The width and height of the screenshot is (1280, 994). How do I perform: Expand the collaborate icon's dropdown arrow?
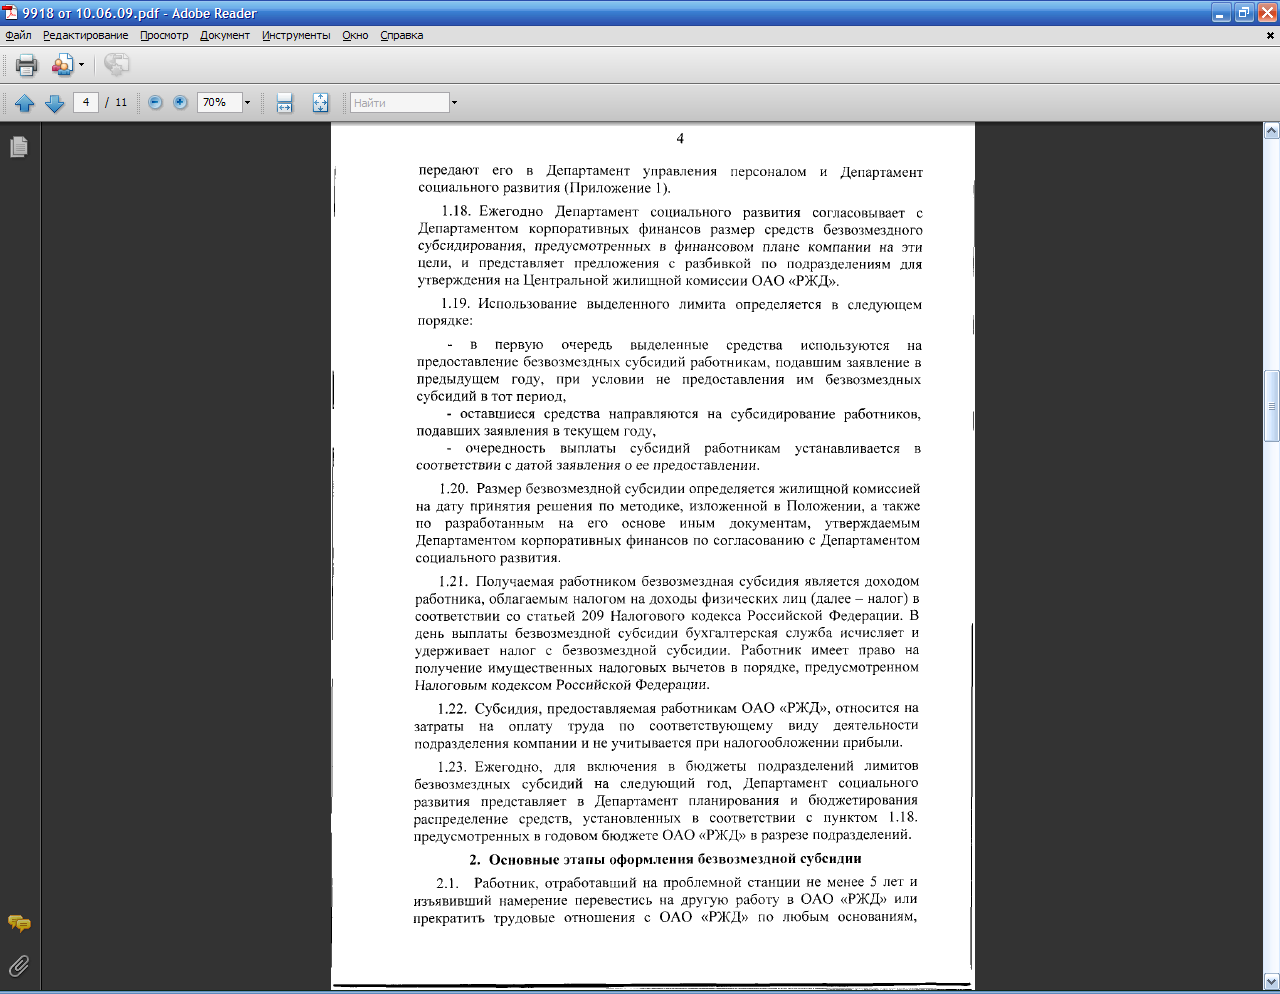click(x=82, y=66)
